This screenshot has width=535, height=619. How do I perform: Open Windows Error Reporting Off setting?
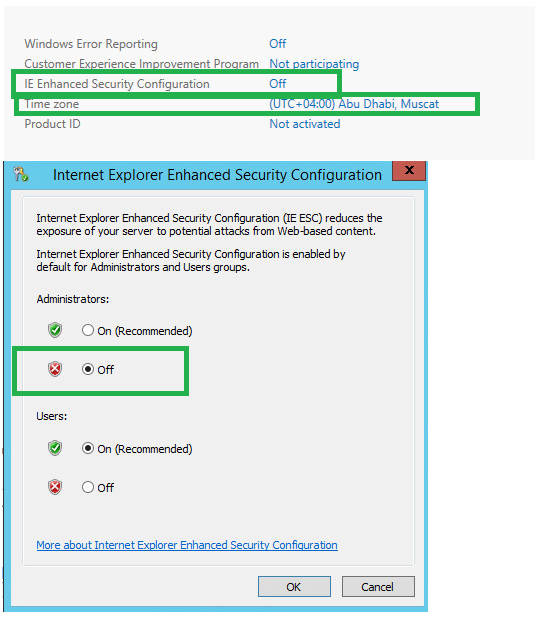[278, 43]
